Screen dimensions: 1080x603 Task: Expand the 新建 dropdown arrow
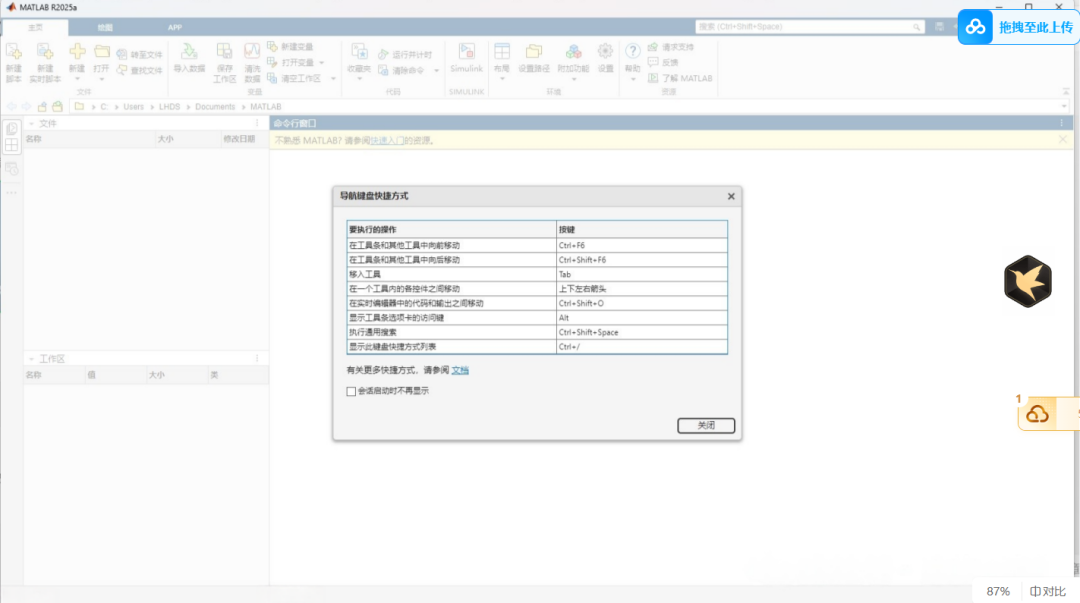77,79
